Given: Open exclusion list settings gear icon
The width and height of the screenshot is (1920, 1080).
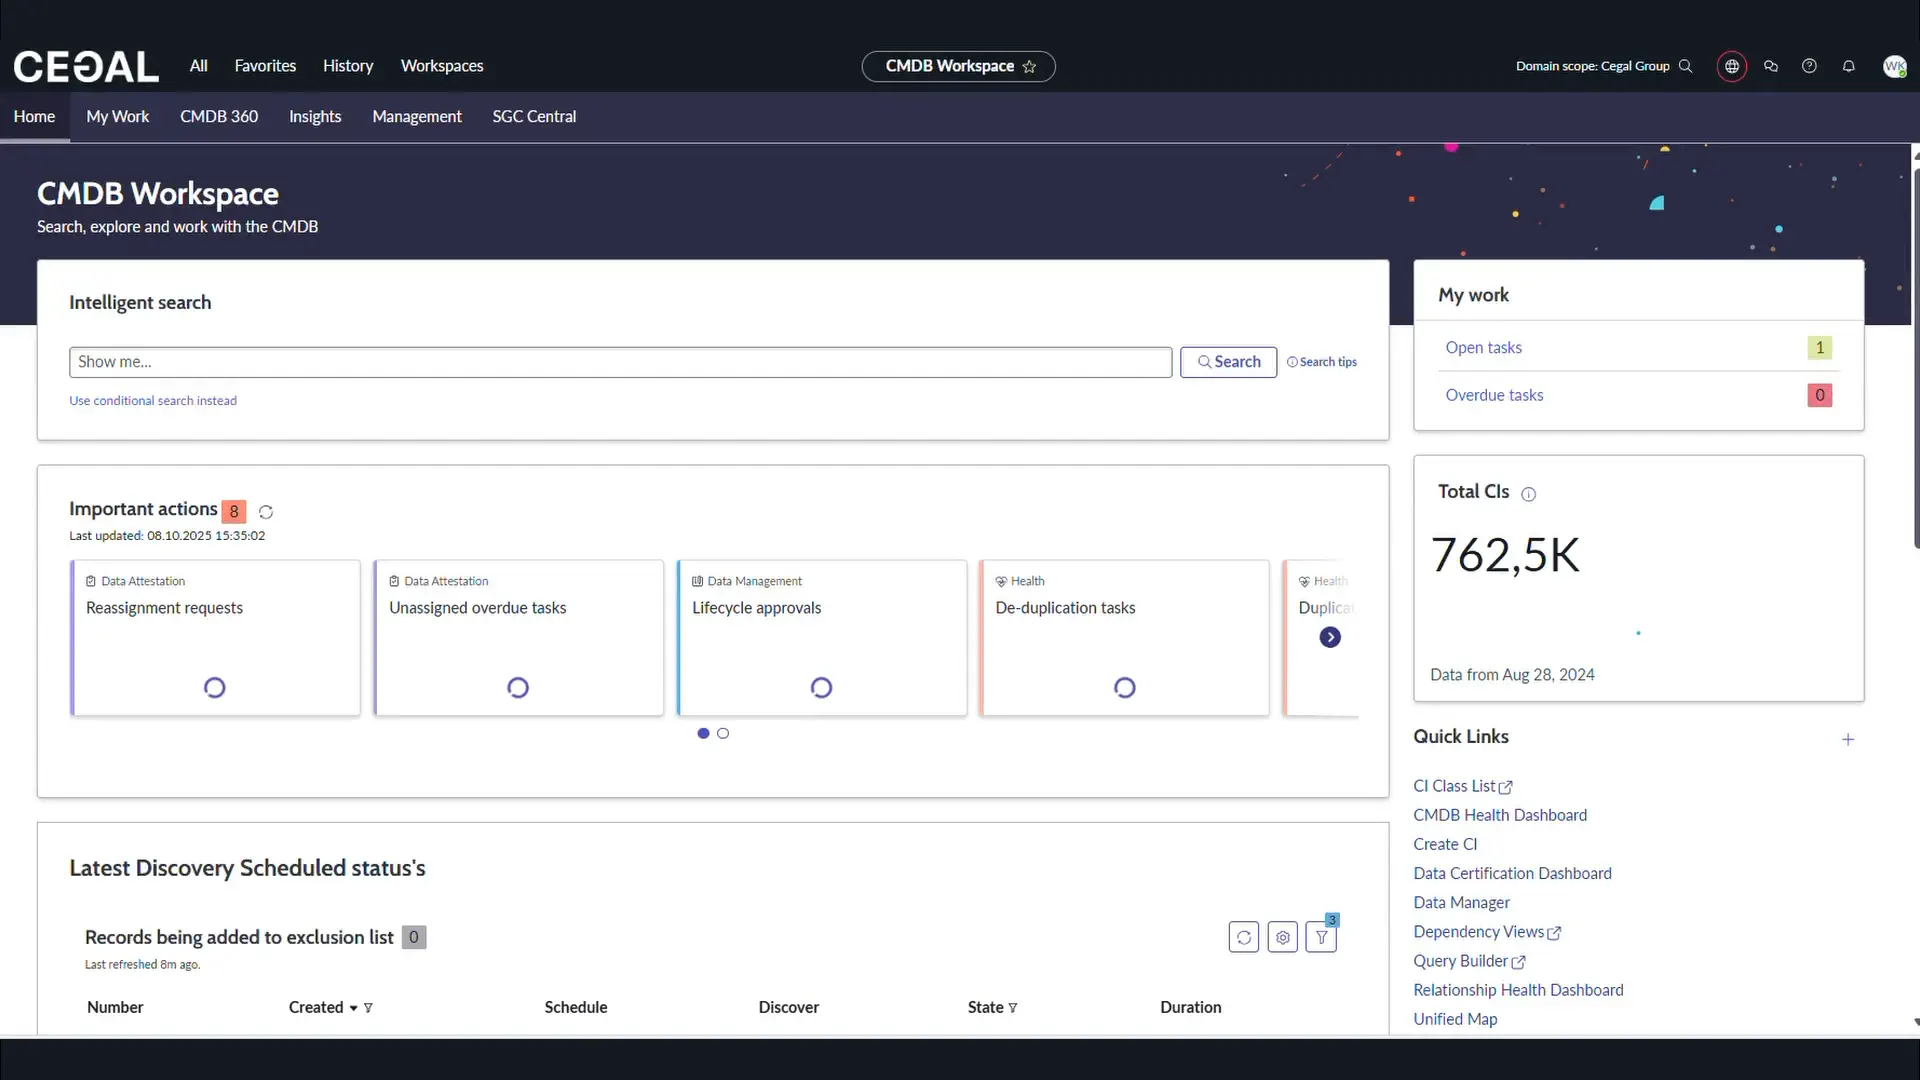Looking at the screenshot, I should (1282, 937).
